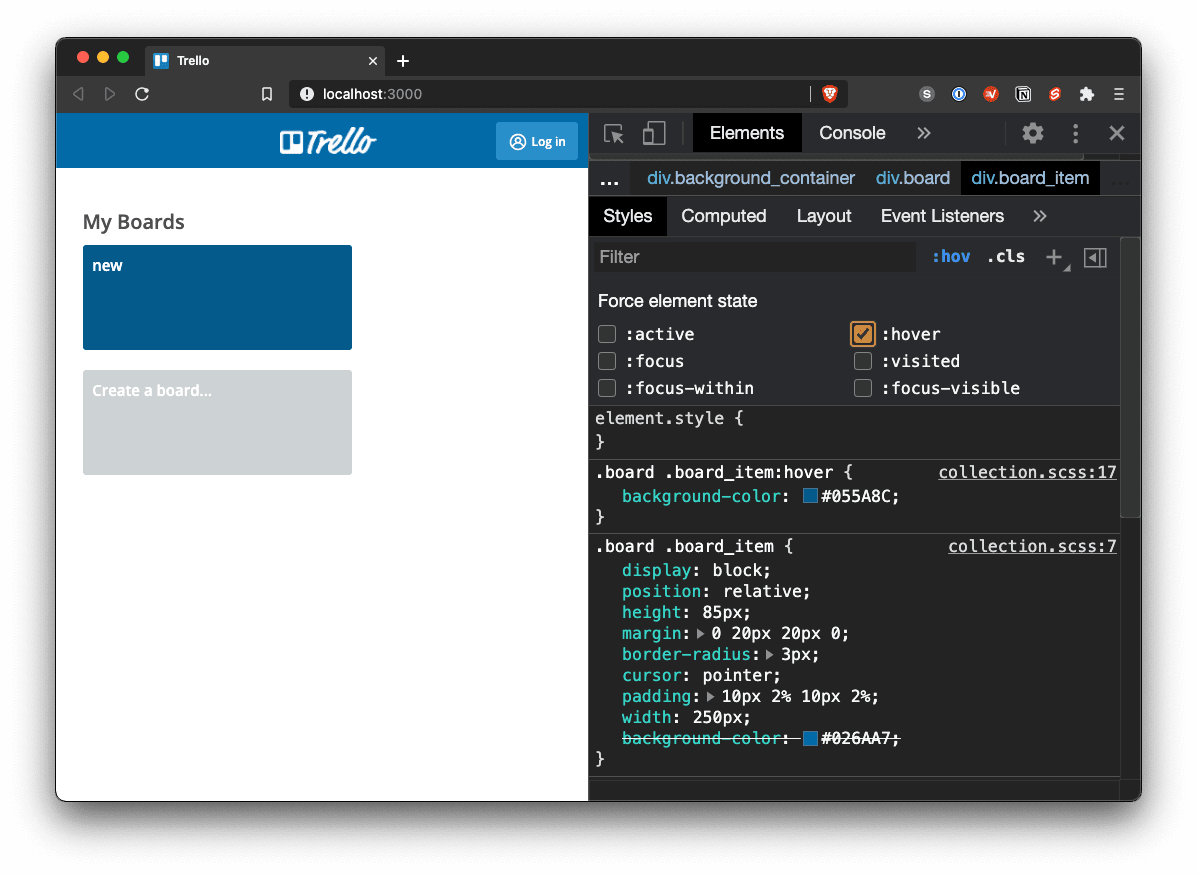Open the #026AA7 color swatch picker
This screenshot has width=1197, height=875.
click(811, 739)
